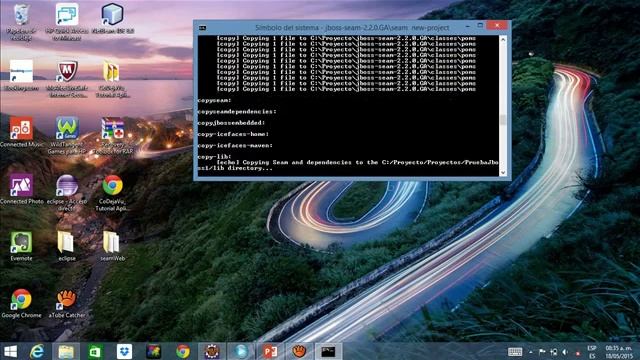
Task: Open the eclipse - Acceso directo shortcut
Action: tap(67, 193)
